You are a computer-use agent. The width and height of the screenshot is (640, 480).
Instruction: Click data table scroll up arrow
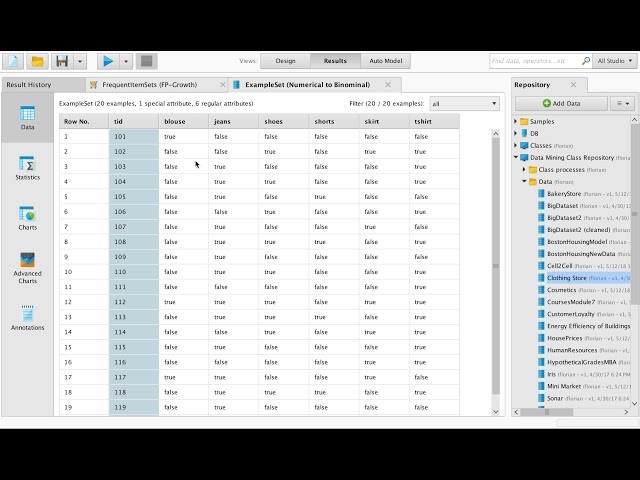pyautogui.click(x=496, y=133)
